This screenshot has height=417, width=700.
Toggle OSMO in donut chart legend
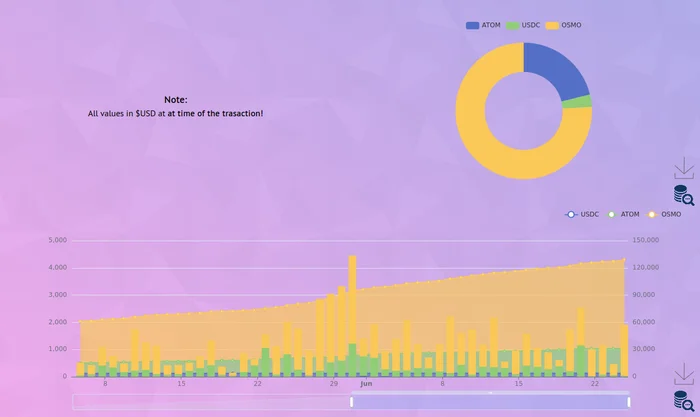(x=564, y=25)
